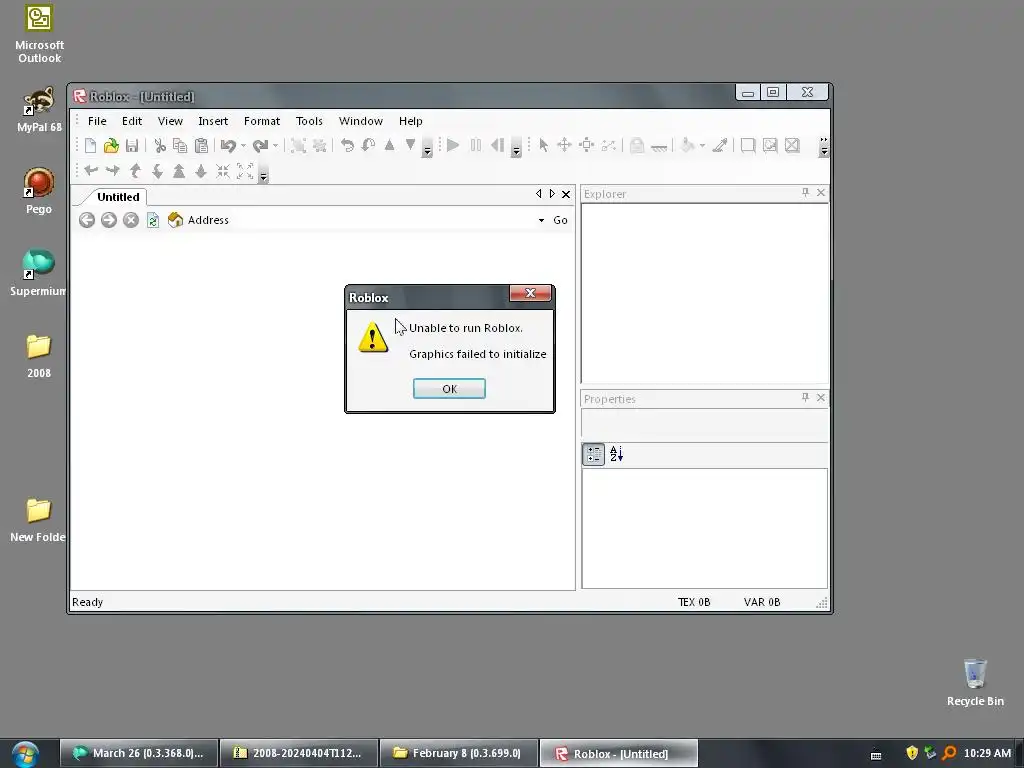Click the Save floppy disk icon
This screenshot has height=768, width=1024.
pyautogui.click(x=132, y=146)
